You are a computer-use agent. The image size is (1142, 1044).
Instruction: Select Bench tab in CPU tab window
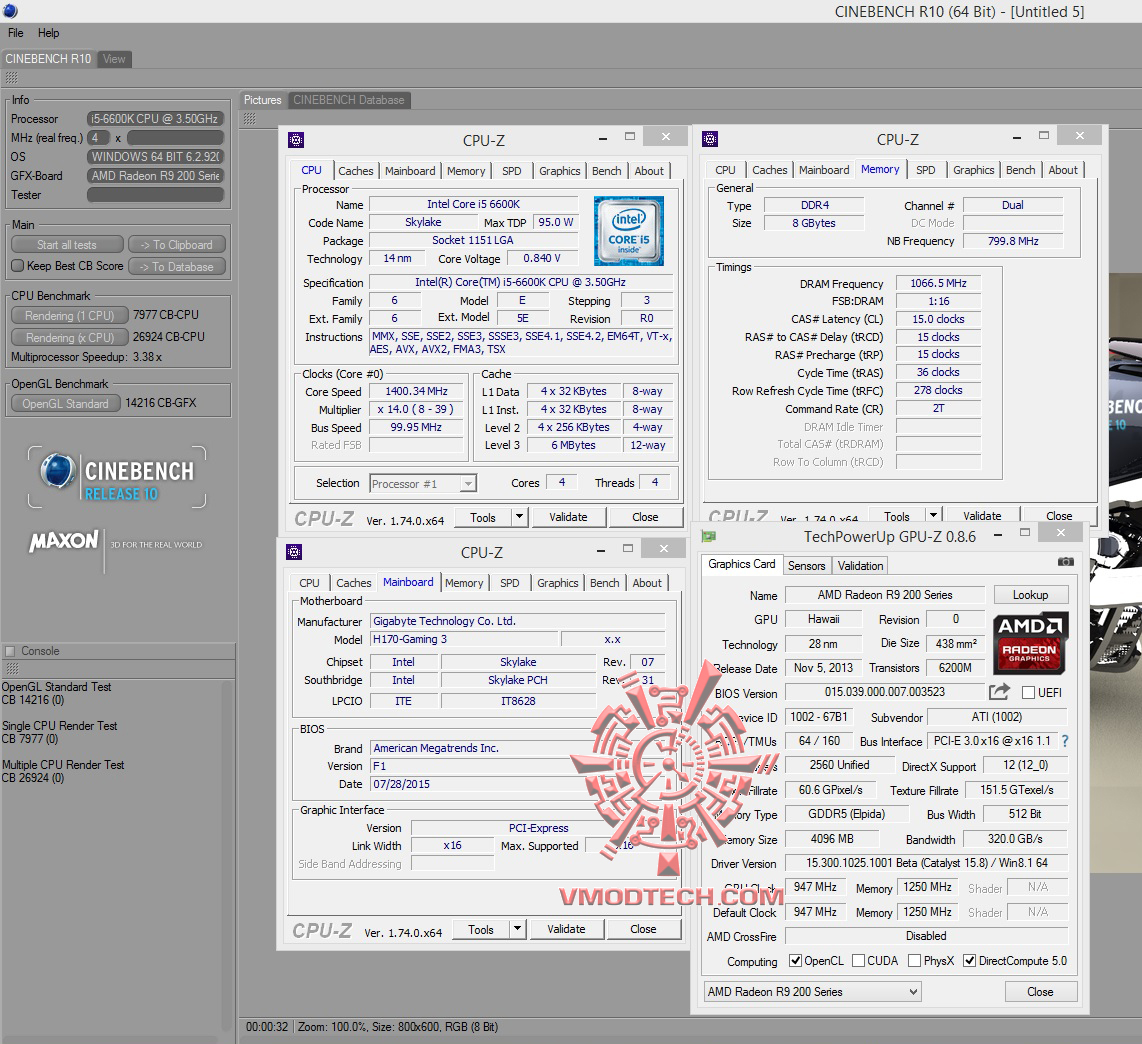point(606,170)
